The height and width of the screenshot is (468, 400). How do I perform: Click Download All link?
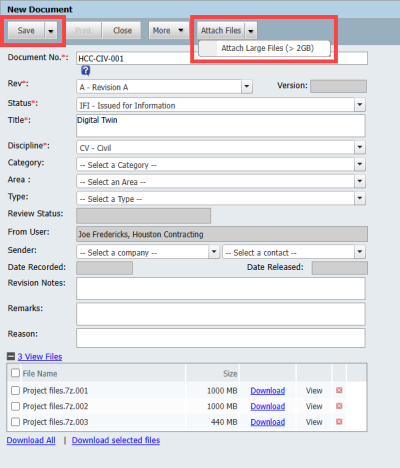[x=31, y=440]
